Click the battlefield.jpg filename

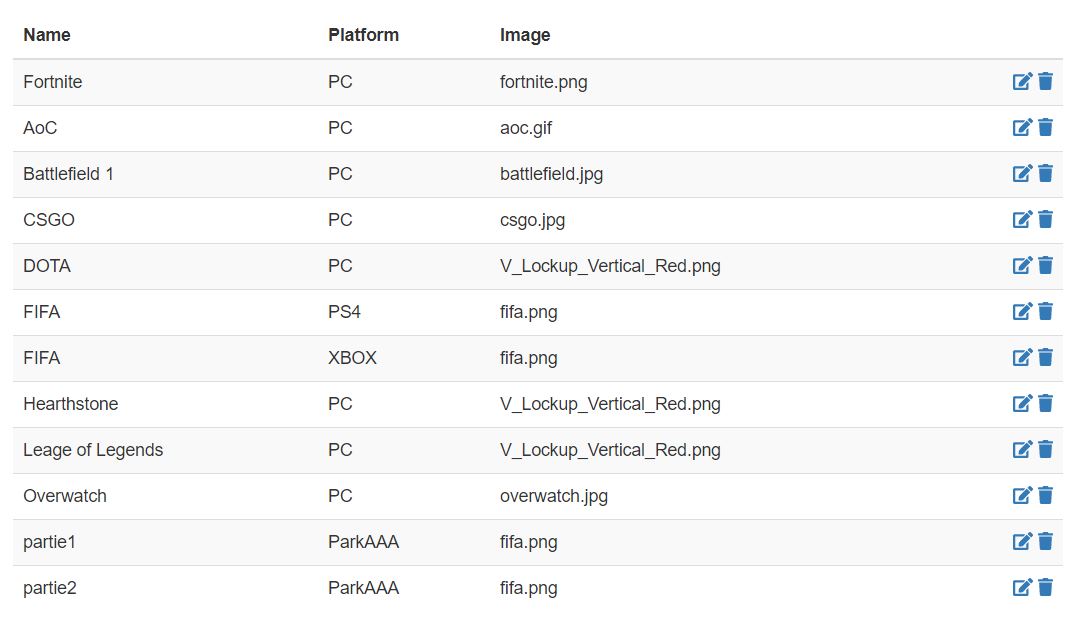(551, 175)
